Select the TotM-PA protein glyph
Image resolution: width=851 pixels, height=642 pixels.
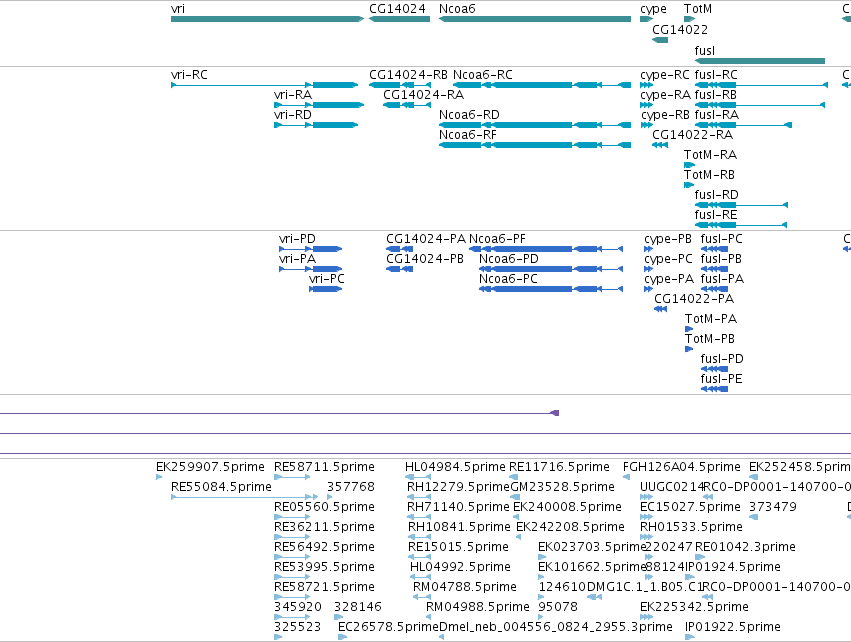tap(689, 329)
